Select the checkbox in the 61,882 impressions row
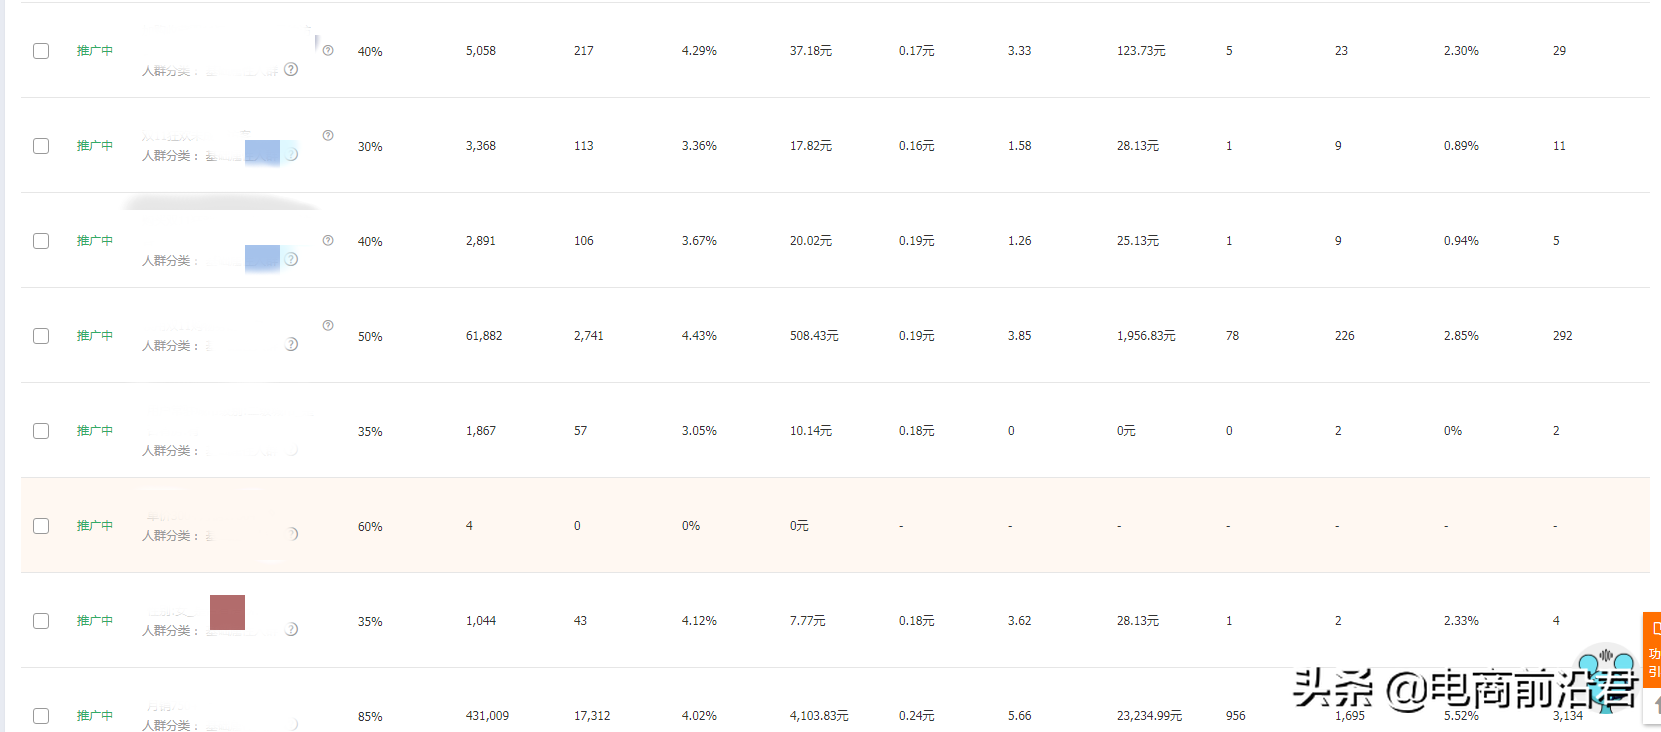 click(41, 336)
